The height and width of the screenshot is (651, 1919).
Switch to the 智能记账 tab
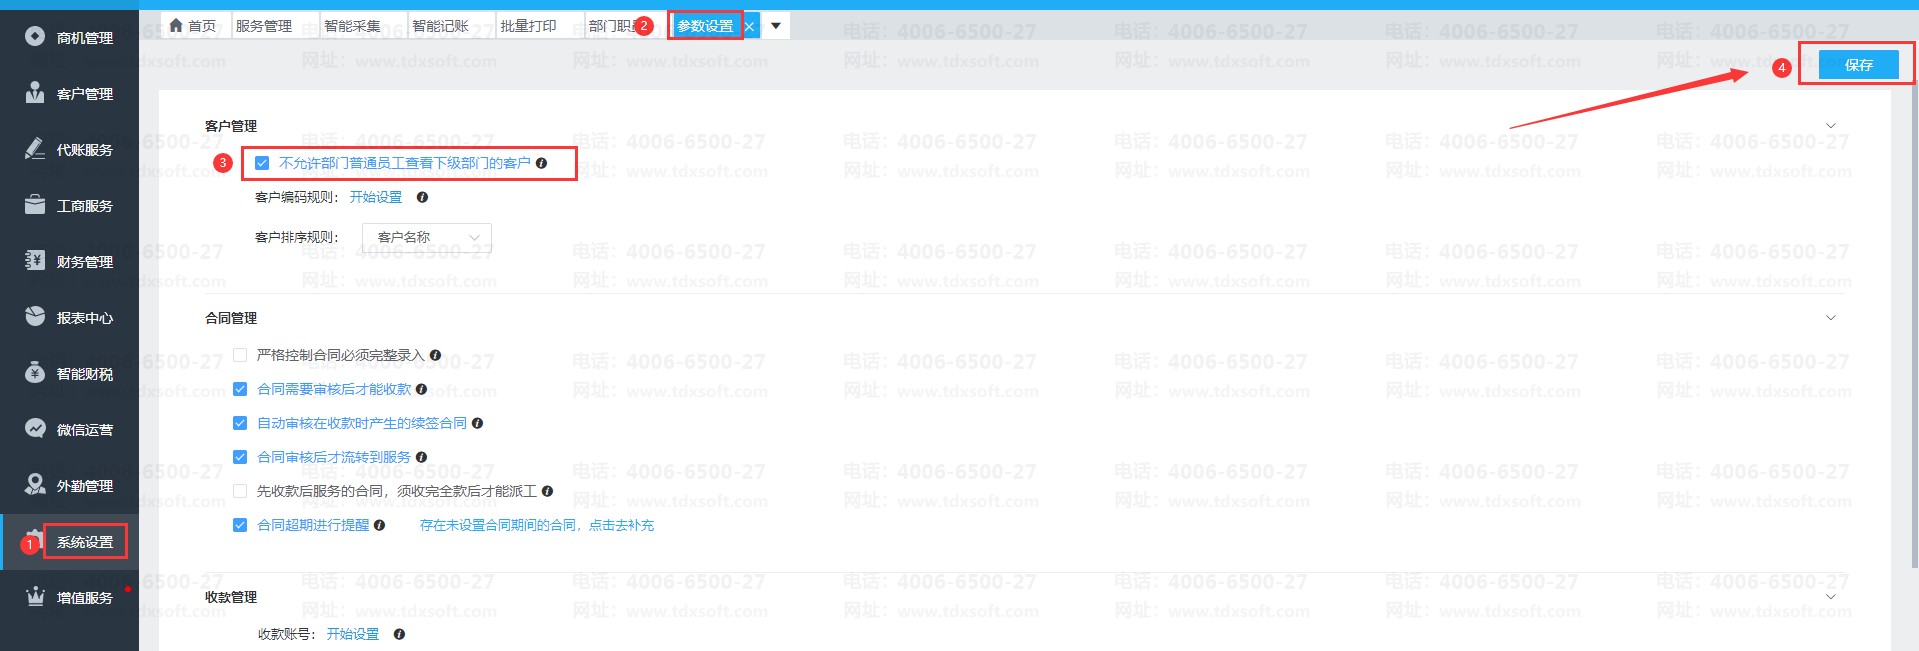(440, 26)
